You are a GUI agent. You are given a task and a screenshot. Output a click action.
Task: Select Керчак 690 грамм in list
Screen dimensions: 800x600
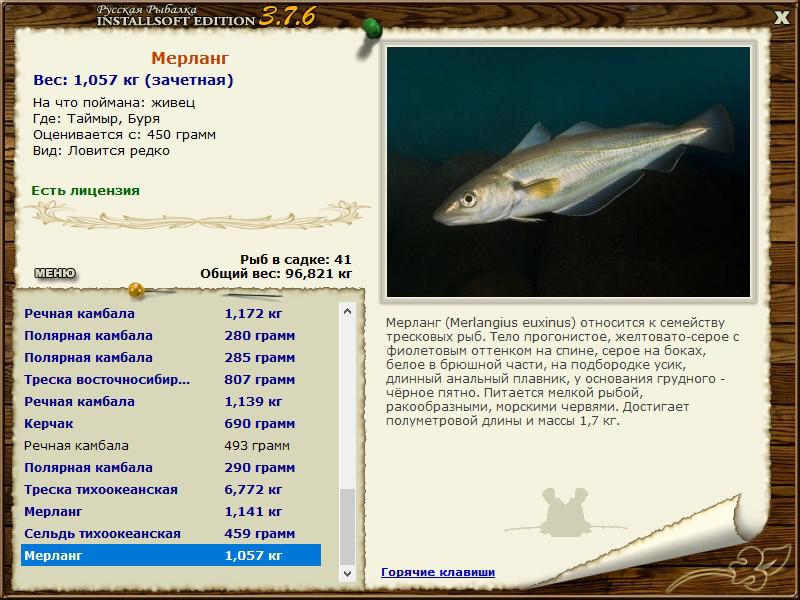pos(170,424)
